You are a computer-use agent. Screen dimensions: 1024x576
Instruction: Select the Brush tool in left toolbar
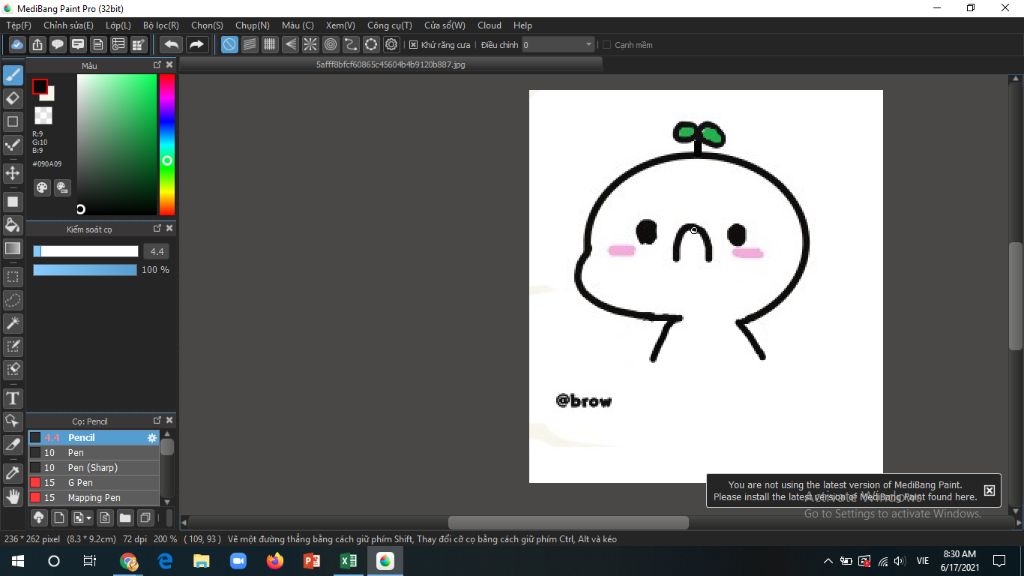pos(12,75)
